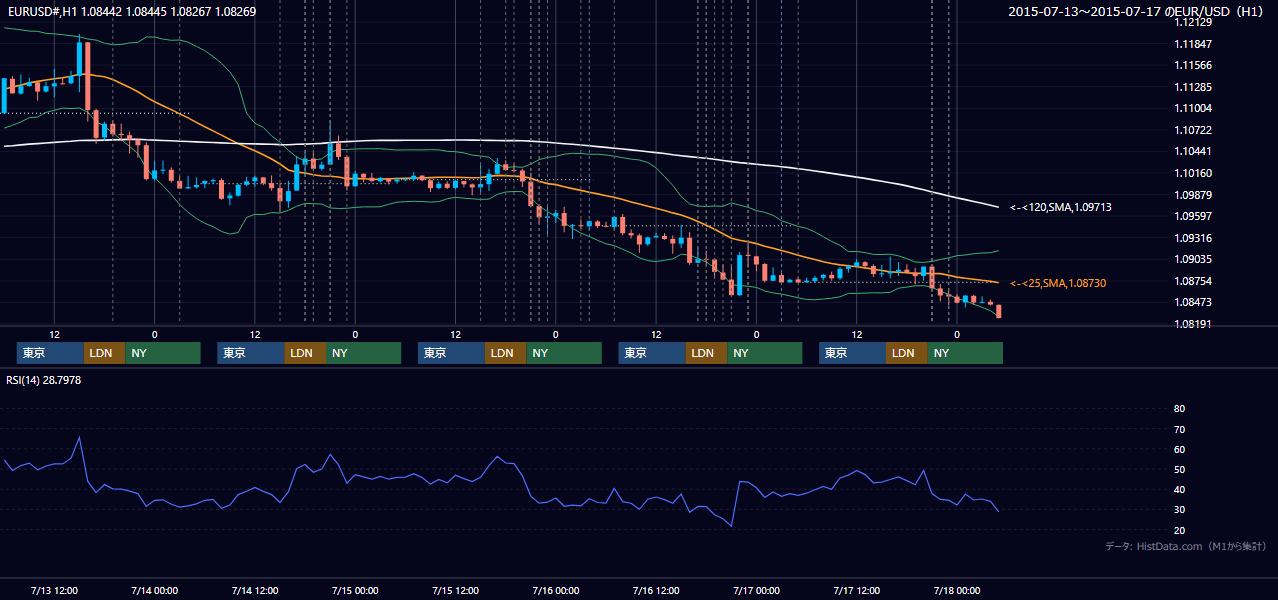Screen dimensions: 1278x600
Task: Click the HistData.com data source credit
Action: pyautogui.click(x=1186, y=546)
